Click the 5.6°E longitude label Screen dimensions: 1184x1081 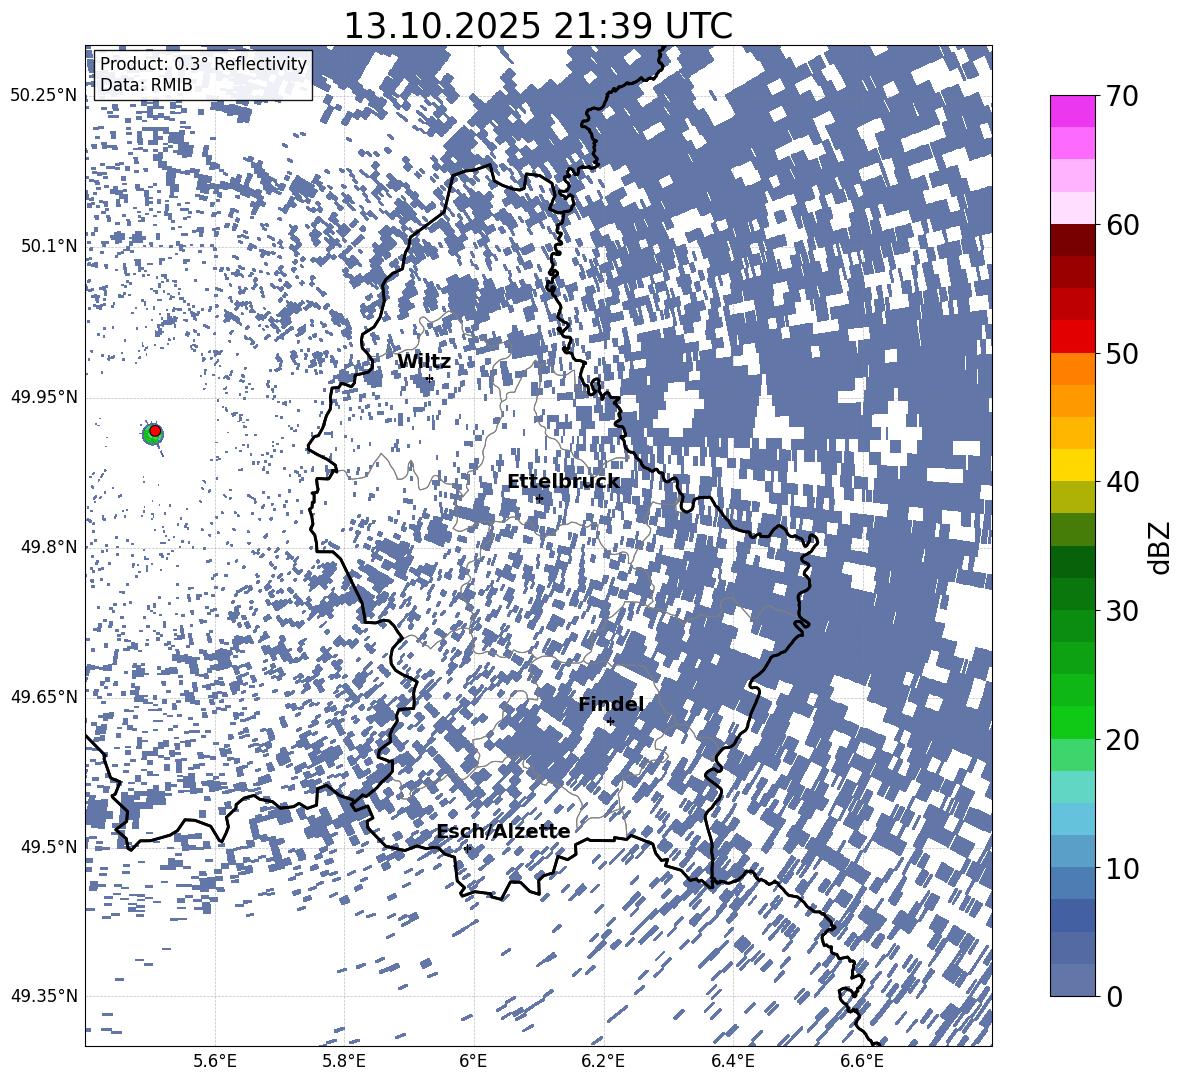click(215, 1061)
